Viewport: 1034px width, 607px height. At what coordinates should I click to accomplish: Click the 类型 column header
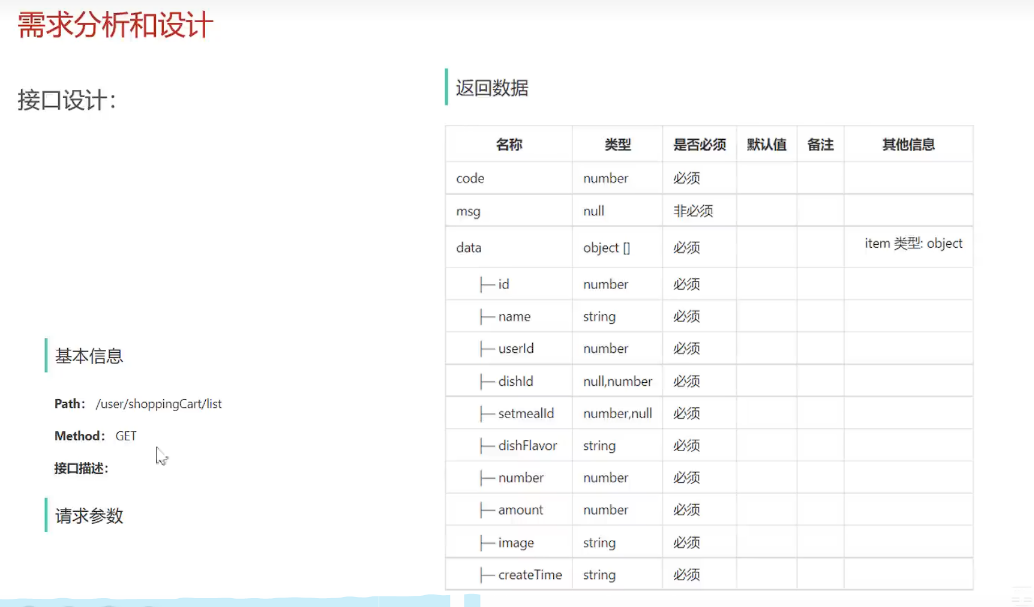point(616,143)
